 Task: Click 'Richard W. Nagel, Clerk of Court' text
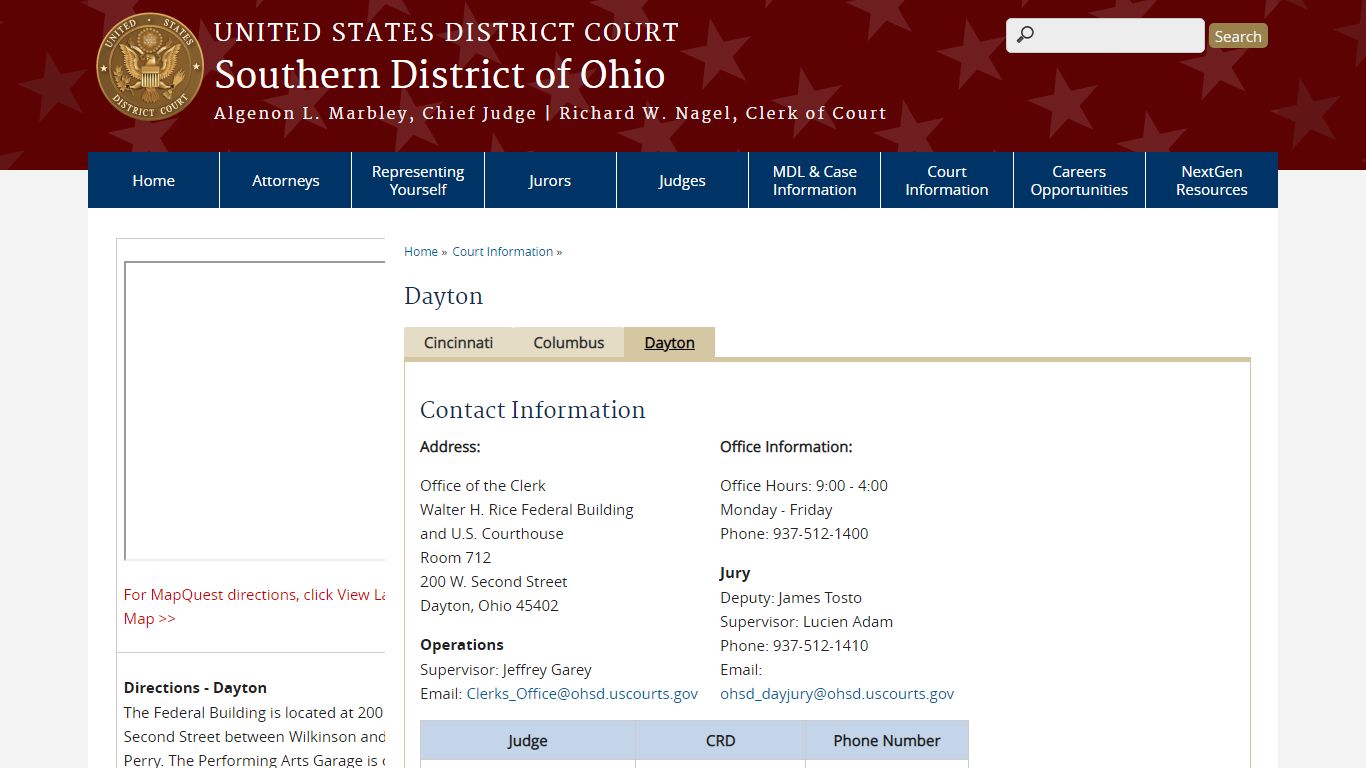click(723, 113)
